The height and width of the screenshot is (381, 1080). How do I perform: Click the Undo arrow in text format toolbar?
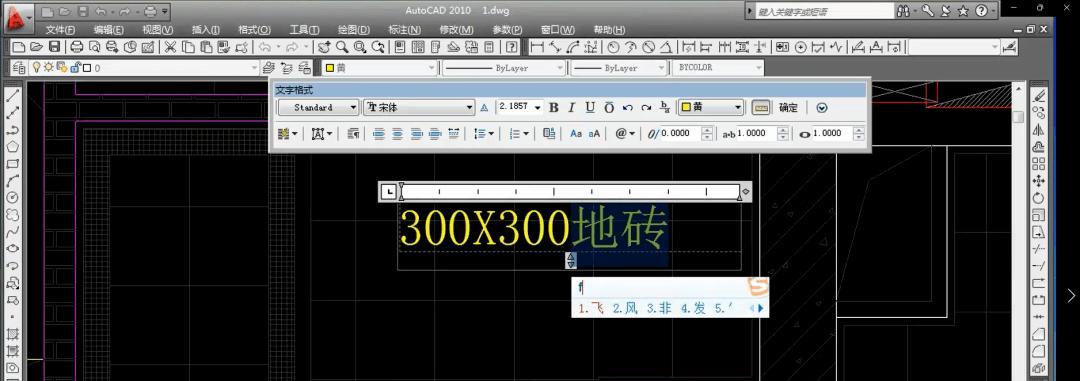(x=627, y=107)
